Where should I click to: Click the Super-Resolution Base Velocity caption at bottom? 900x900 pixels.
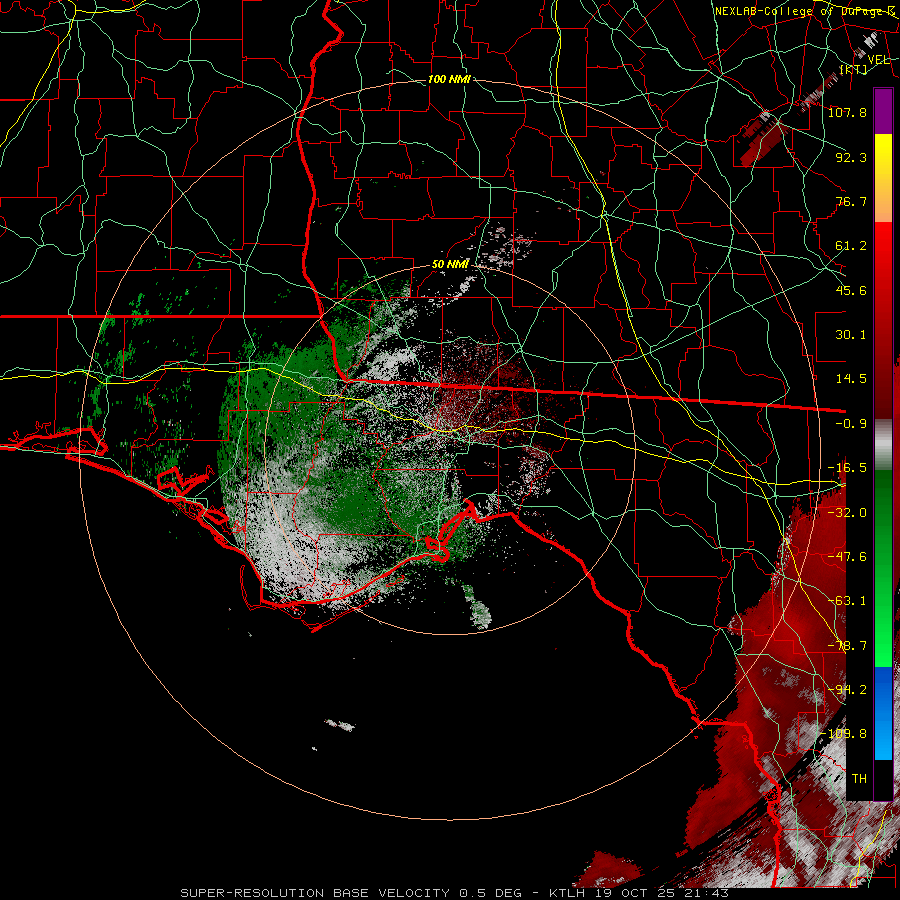[455, 893]
